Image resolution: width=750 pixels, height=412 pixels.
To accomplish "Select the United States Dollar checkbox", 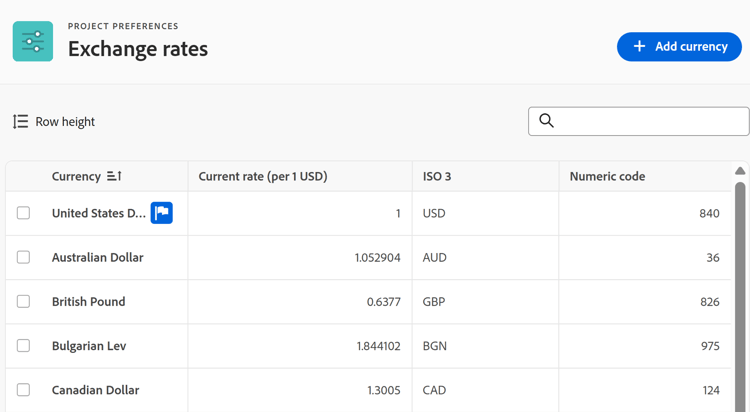I will (23, 213).
